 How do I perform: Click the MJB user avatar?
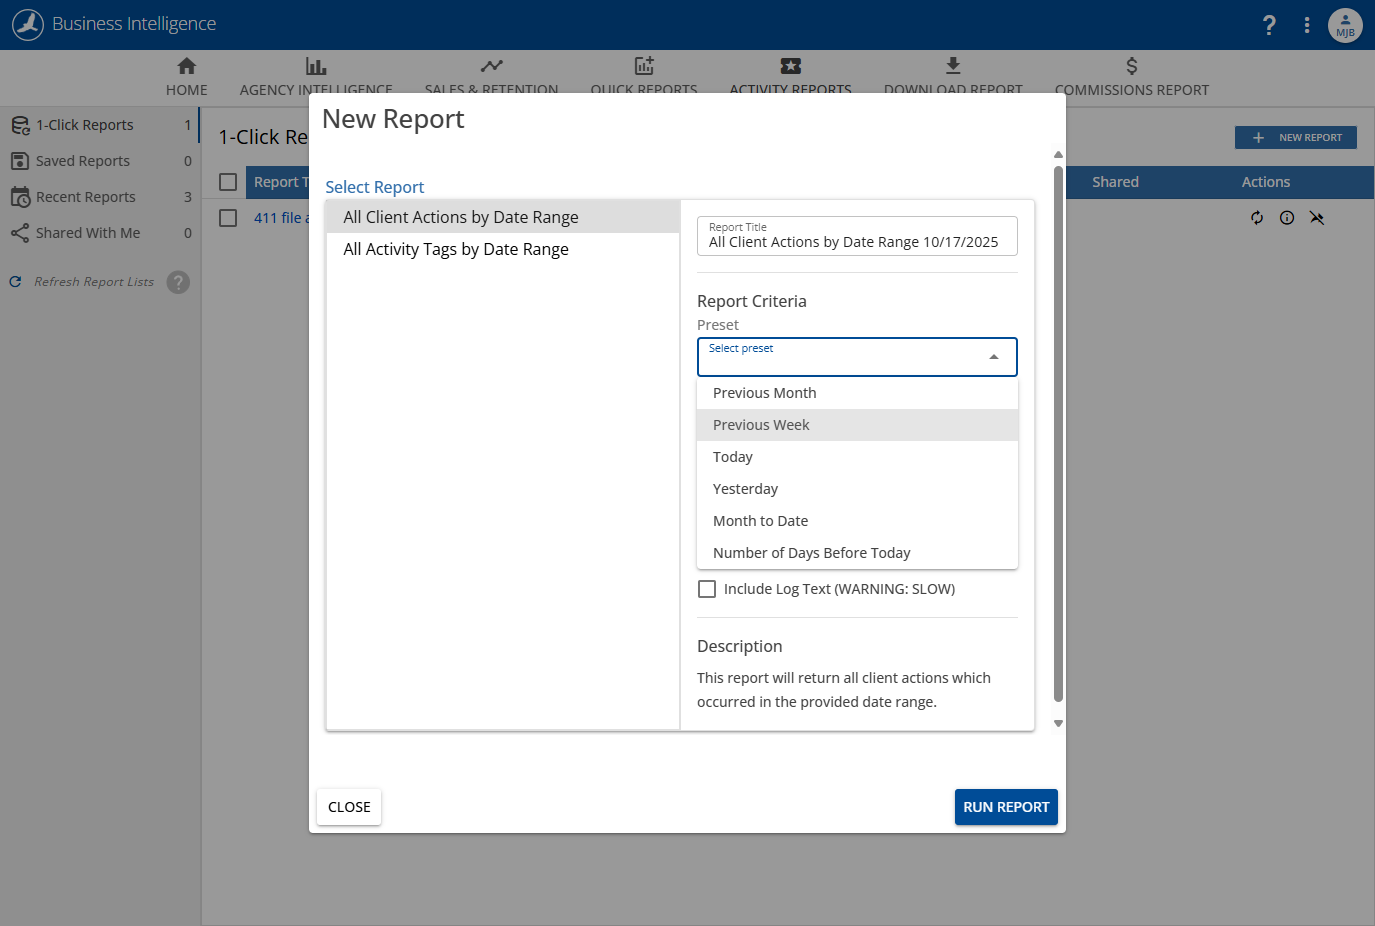(1345, 25)
